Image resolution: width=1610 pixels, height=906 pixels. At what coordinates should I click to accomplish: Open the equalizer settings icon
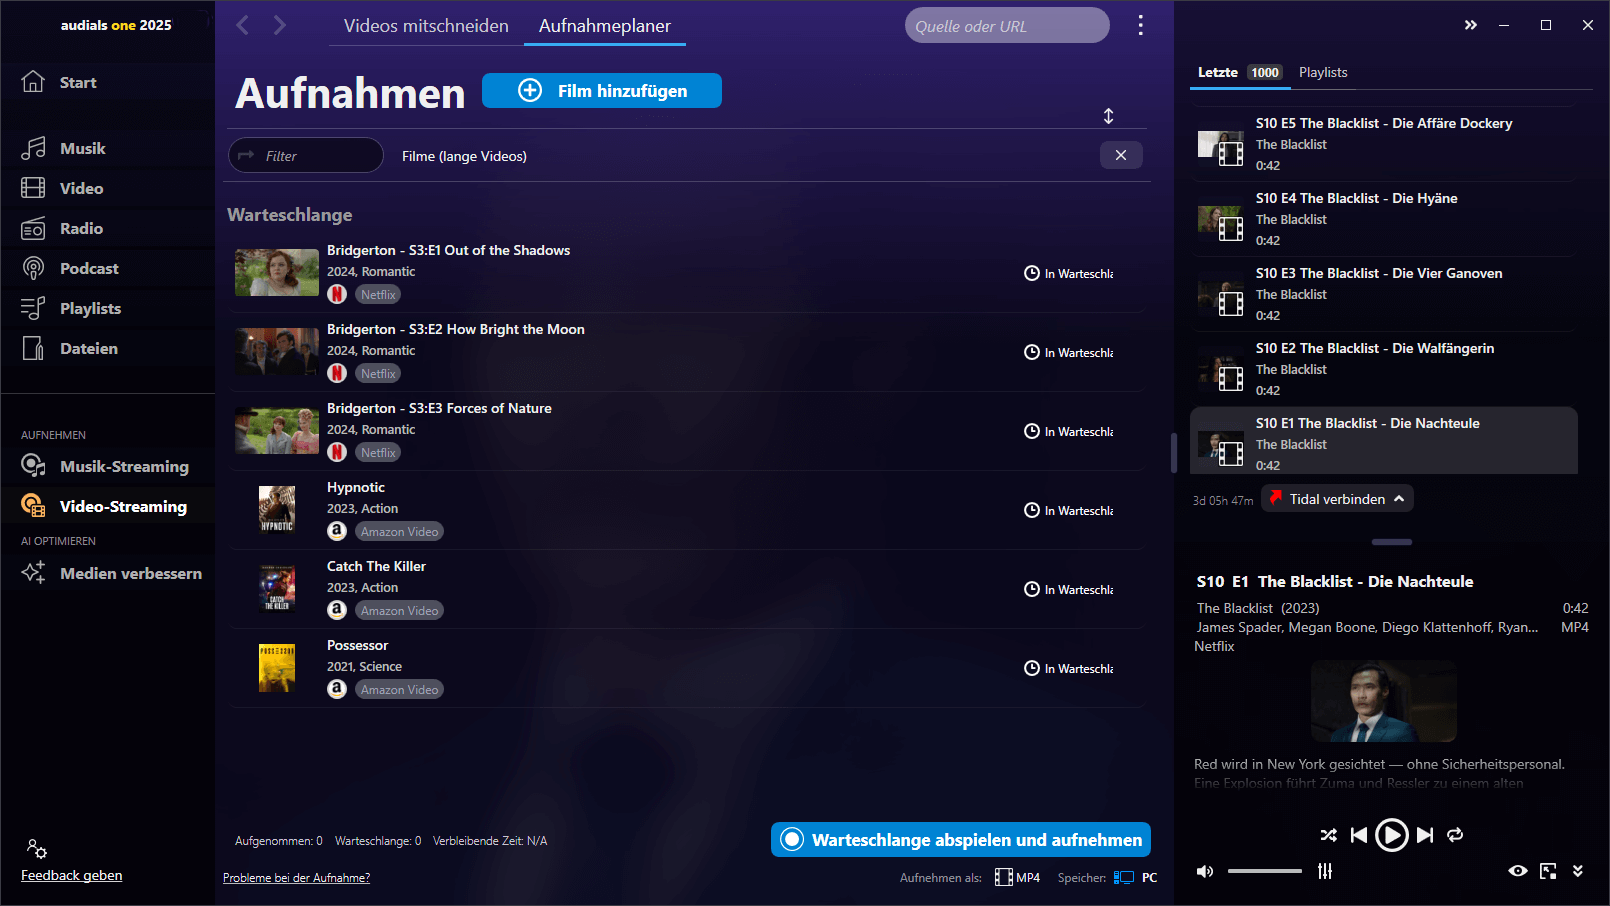point(1325,871)
